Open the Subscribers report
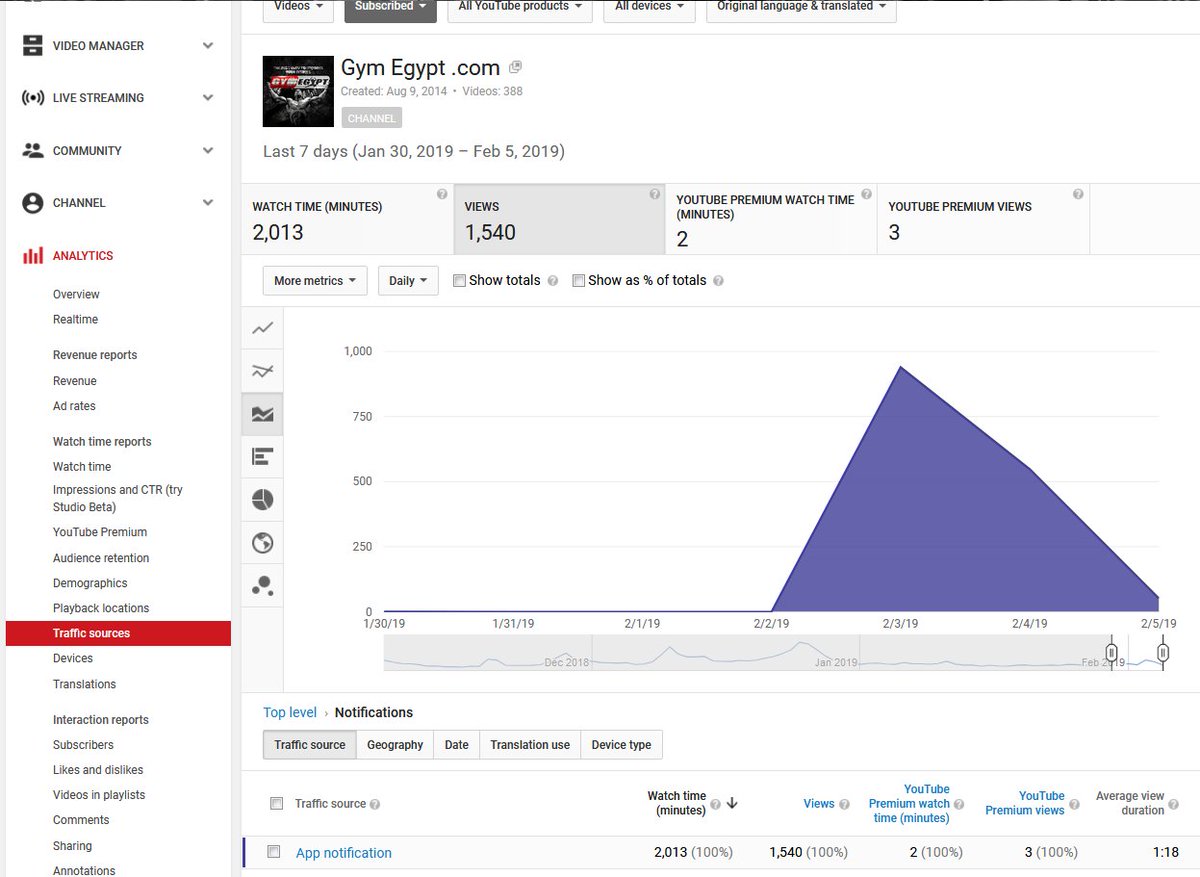This screenshot has width=1200, height=877. (83, 745)
